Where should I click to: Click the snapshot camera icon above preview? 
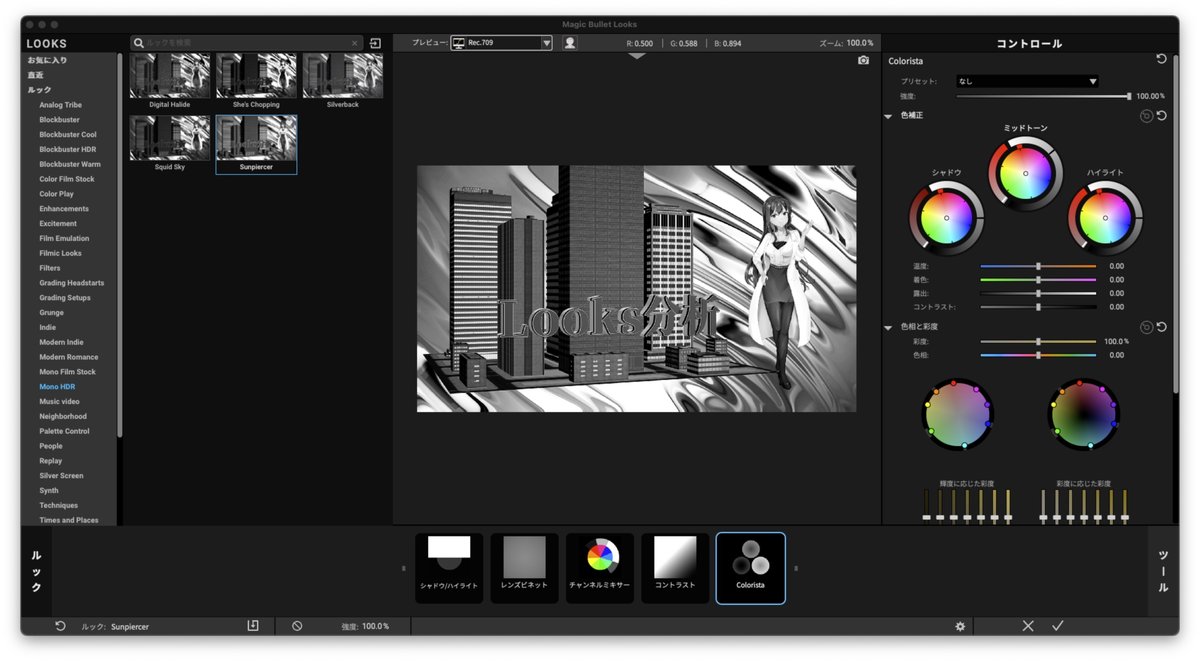click(863, 60)
